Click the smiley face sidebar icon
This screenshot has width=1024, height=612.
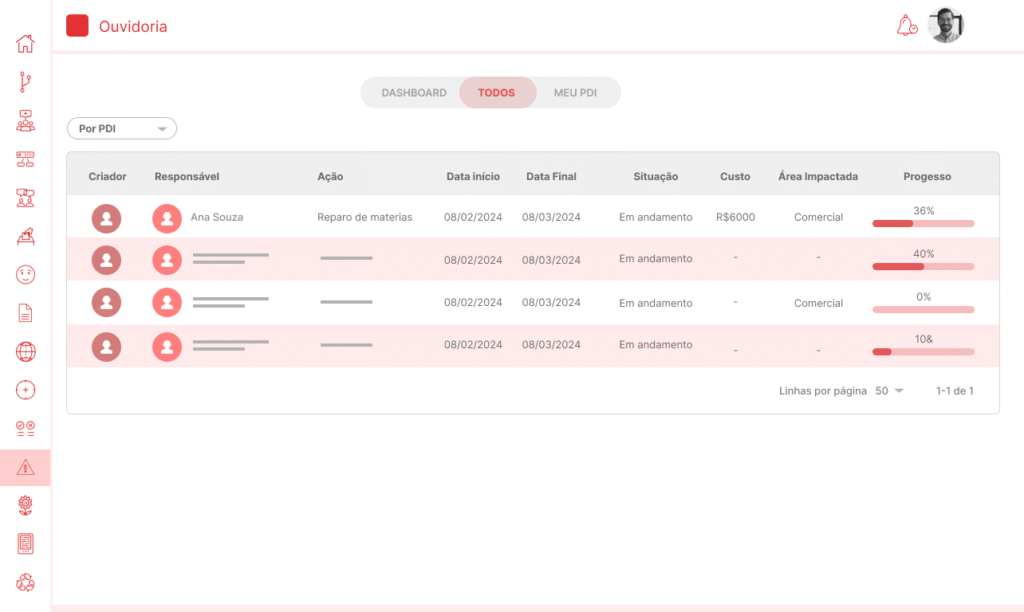click(25, 274)
